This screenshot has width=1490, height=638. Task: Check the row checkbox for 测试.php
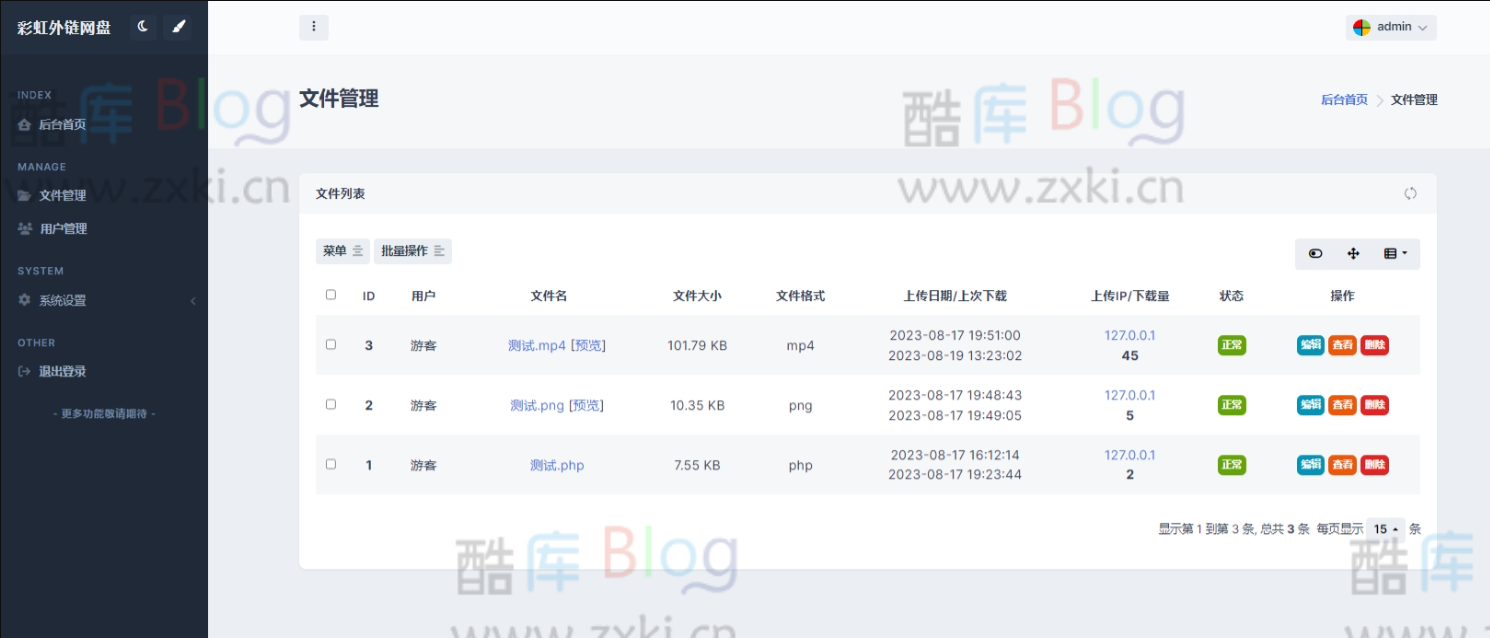point(333,465)
